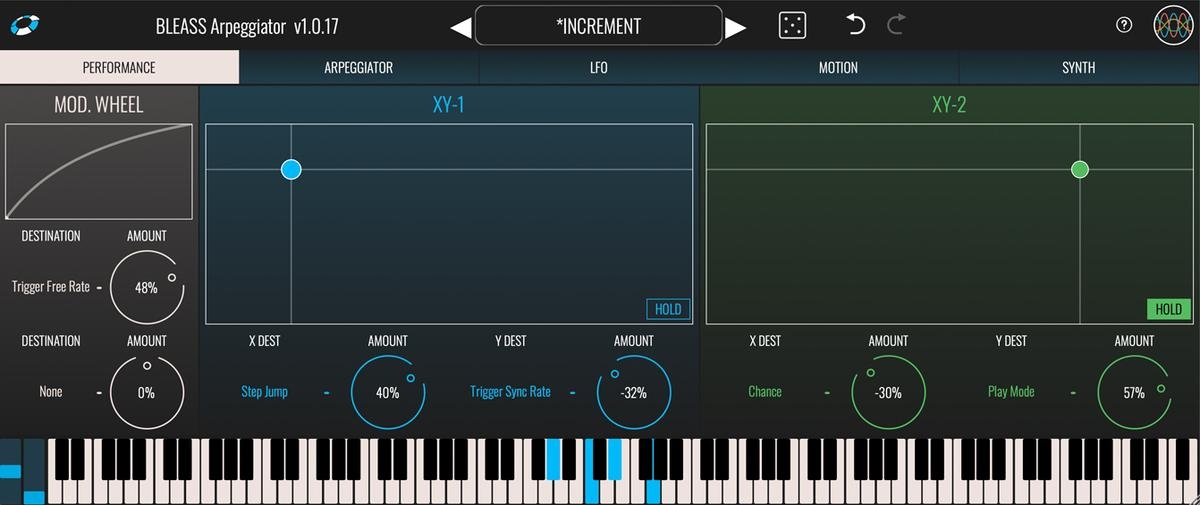Click the redo arrow icon
The height and width of the screenshot is (505, 1200).
coord(895,25)
